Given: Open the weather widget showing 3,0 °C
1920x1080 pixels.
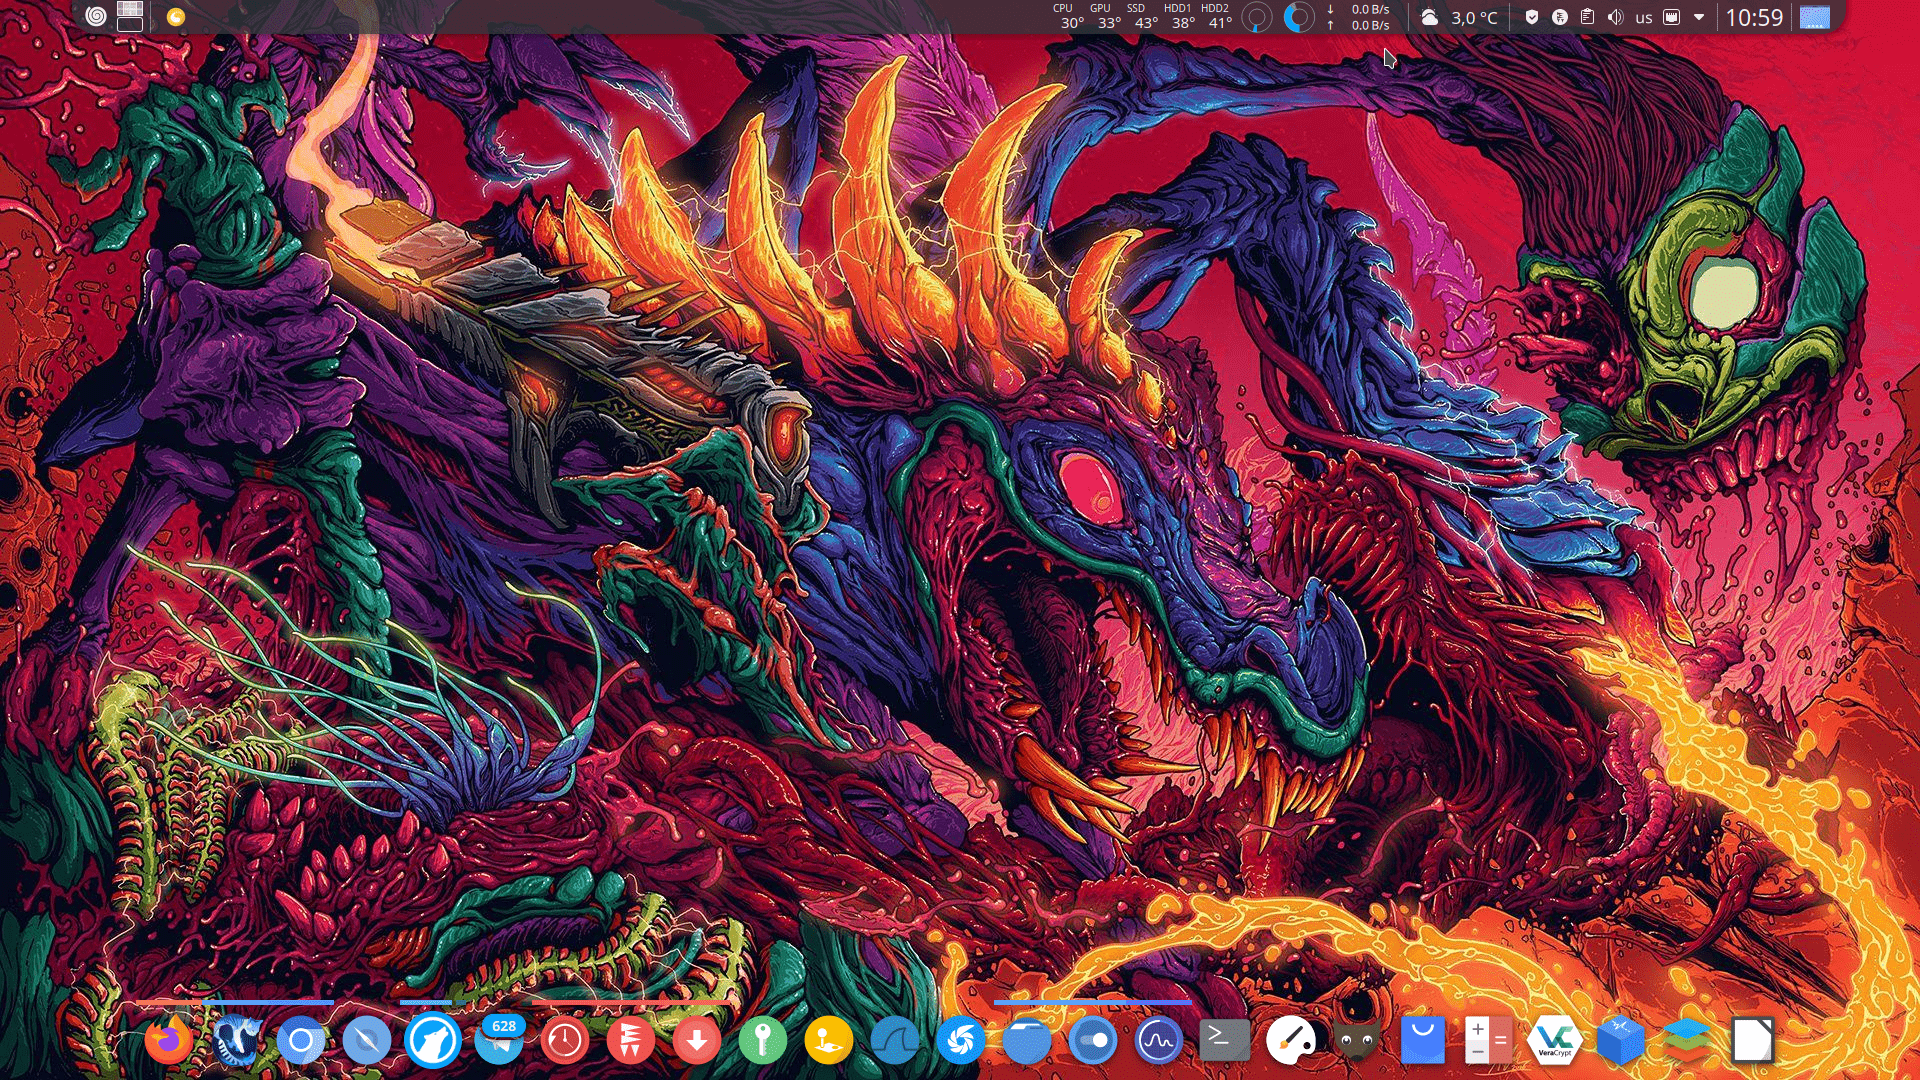Looking at the screenshot, I should [x=1460, y=17].
